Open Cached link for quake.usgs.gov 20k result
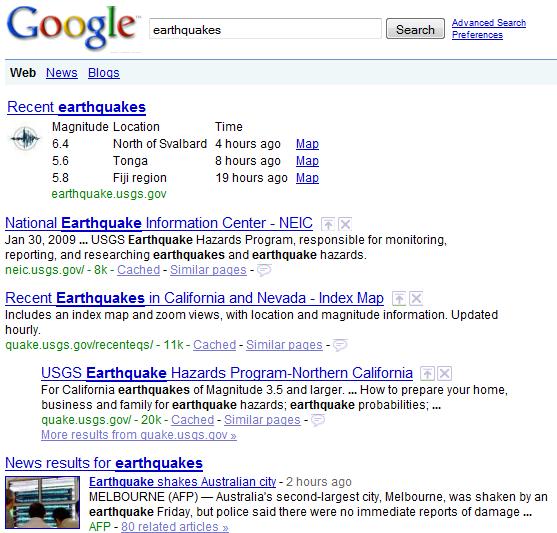The image size is (557, 533). (x=193, y=420)
